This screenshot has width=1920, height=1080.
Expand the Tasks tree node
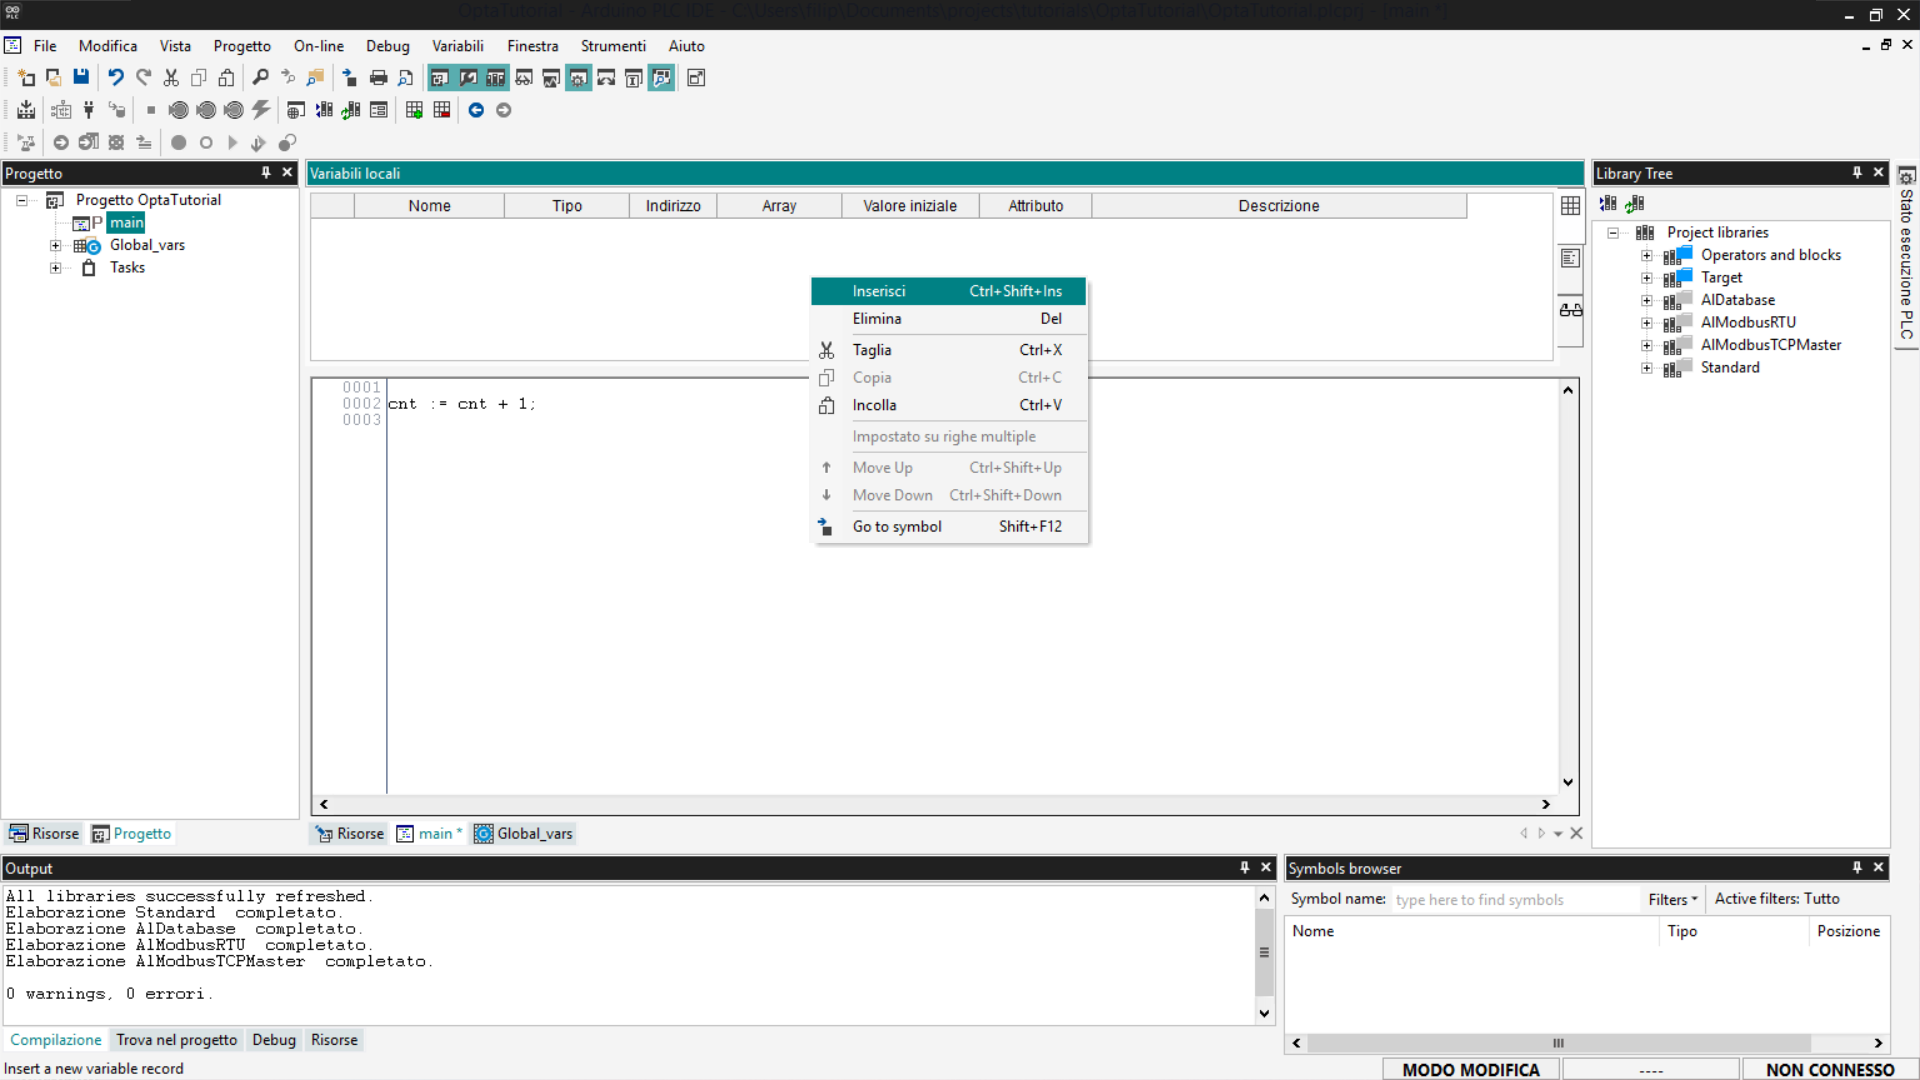click(56, 268)
